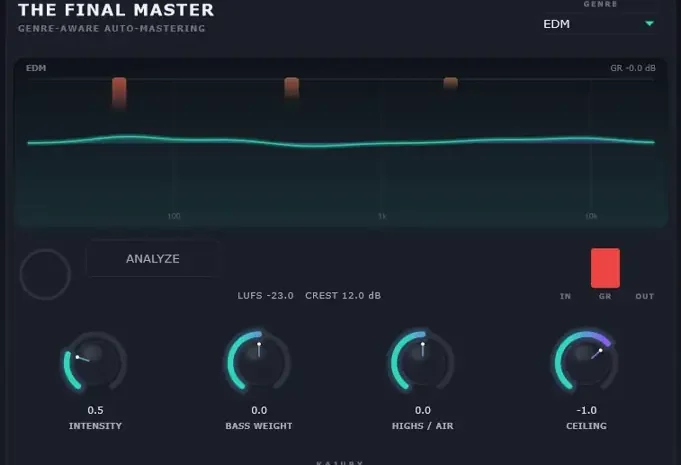Click the Intensity value 0.5
681x465 pixels.
pyautogui.click(x=96, y=410)
